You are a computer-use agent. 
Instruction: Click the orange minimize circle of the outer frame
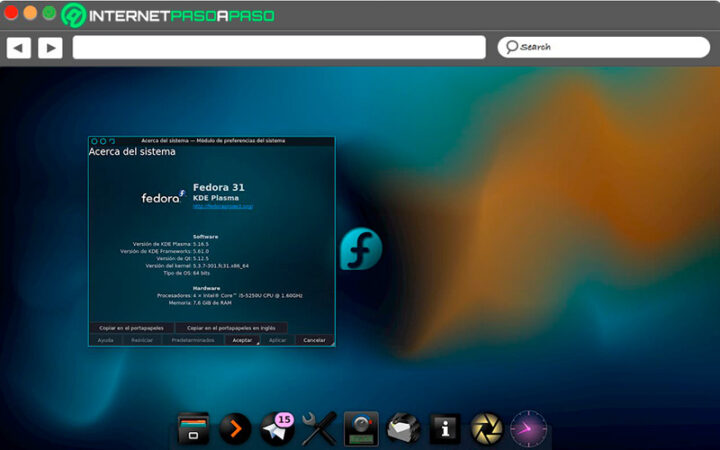point(30,12)
